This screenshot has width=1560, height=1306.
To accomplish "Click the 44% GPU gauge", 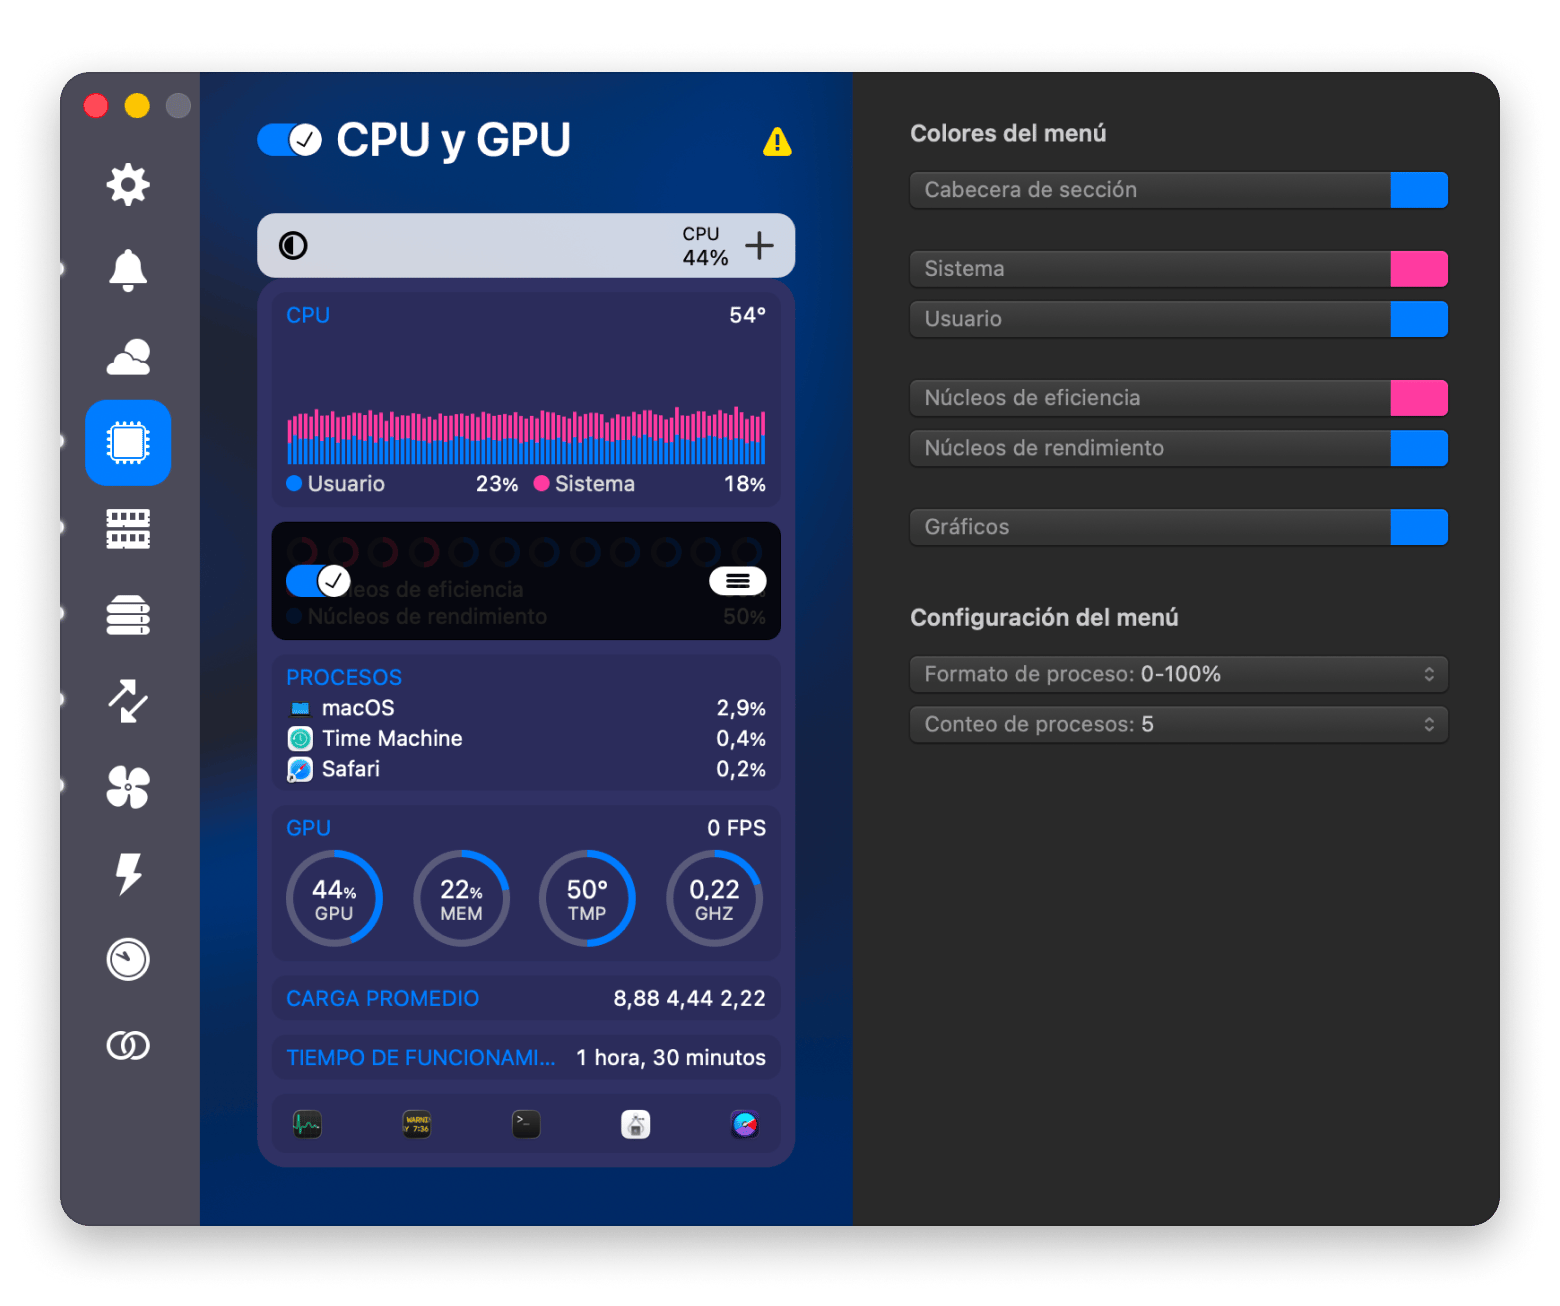I will [x=334, y=898].
